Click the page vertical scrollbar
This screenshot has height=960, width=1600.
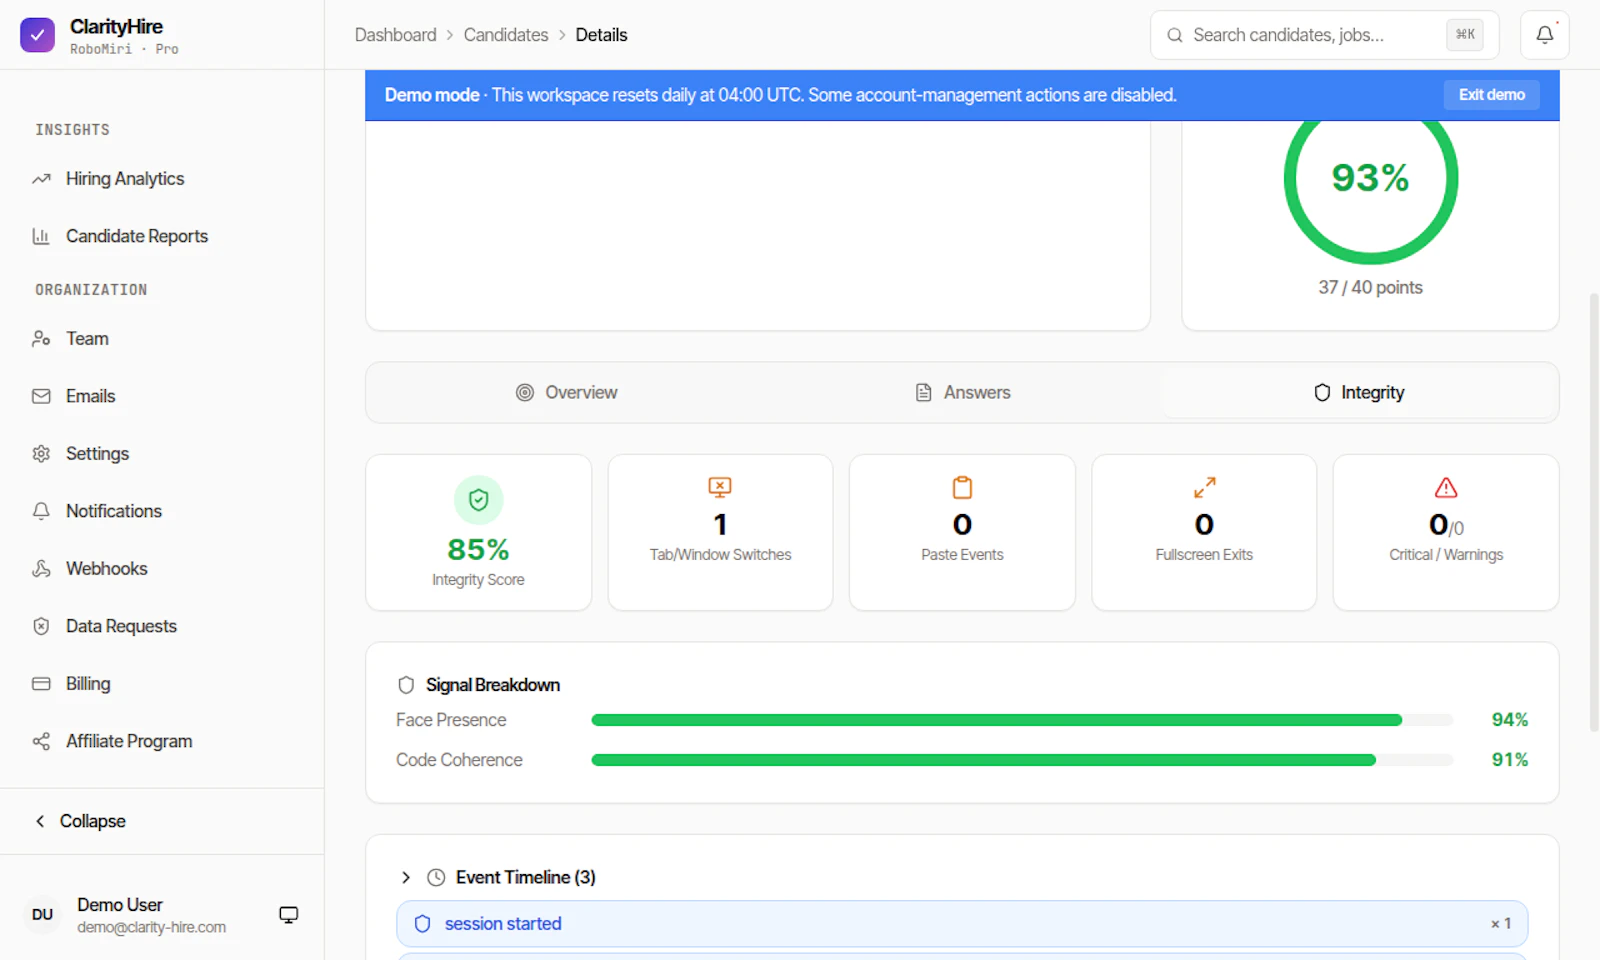[x=1594, y=512]
